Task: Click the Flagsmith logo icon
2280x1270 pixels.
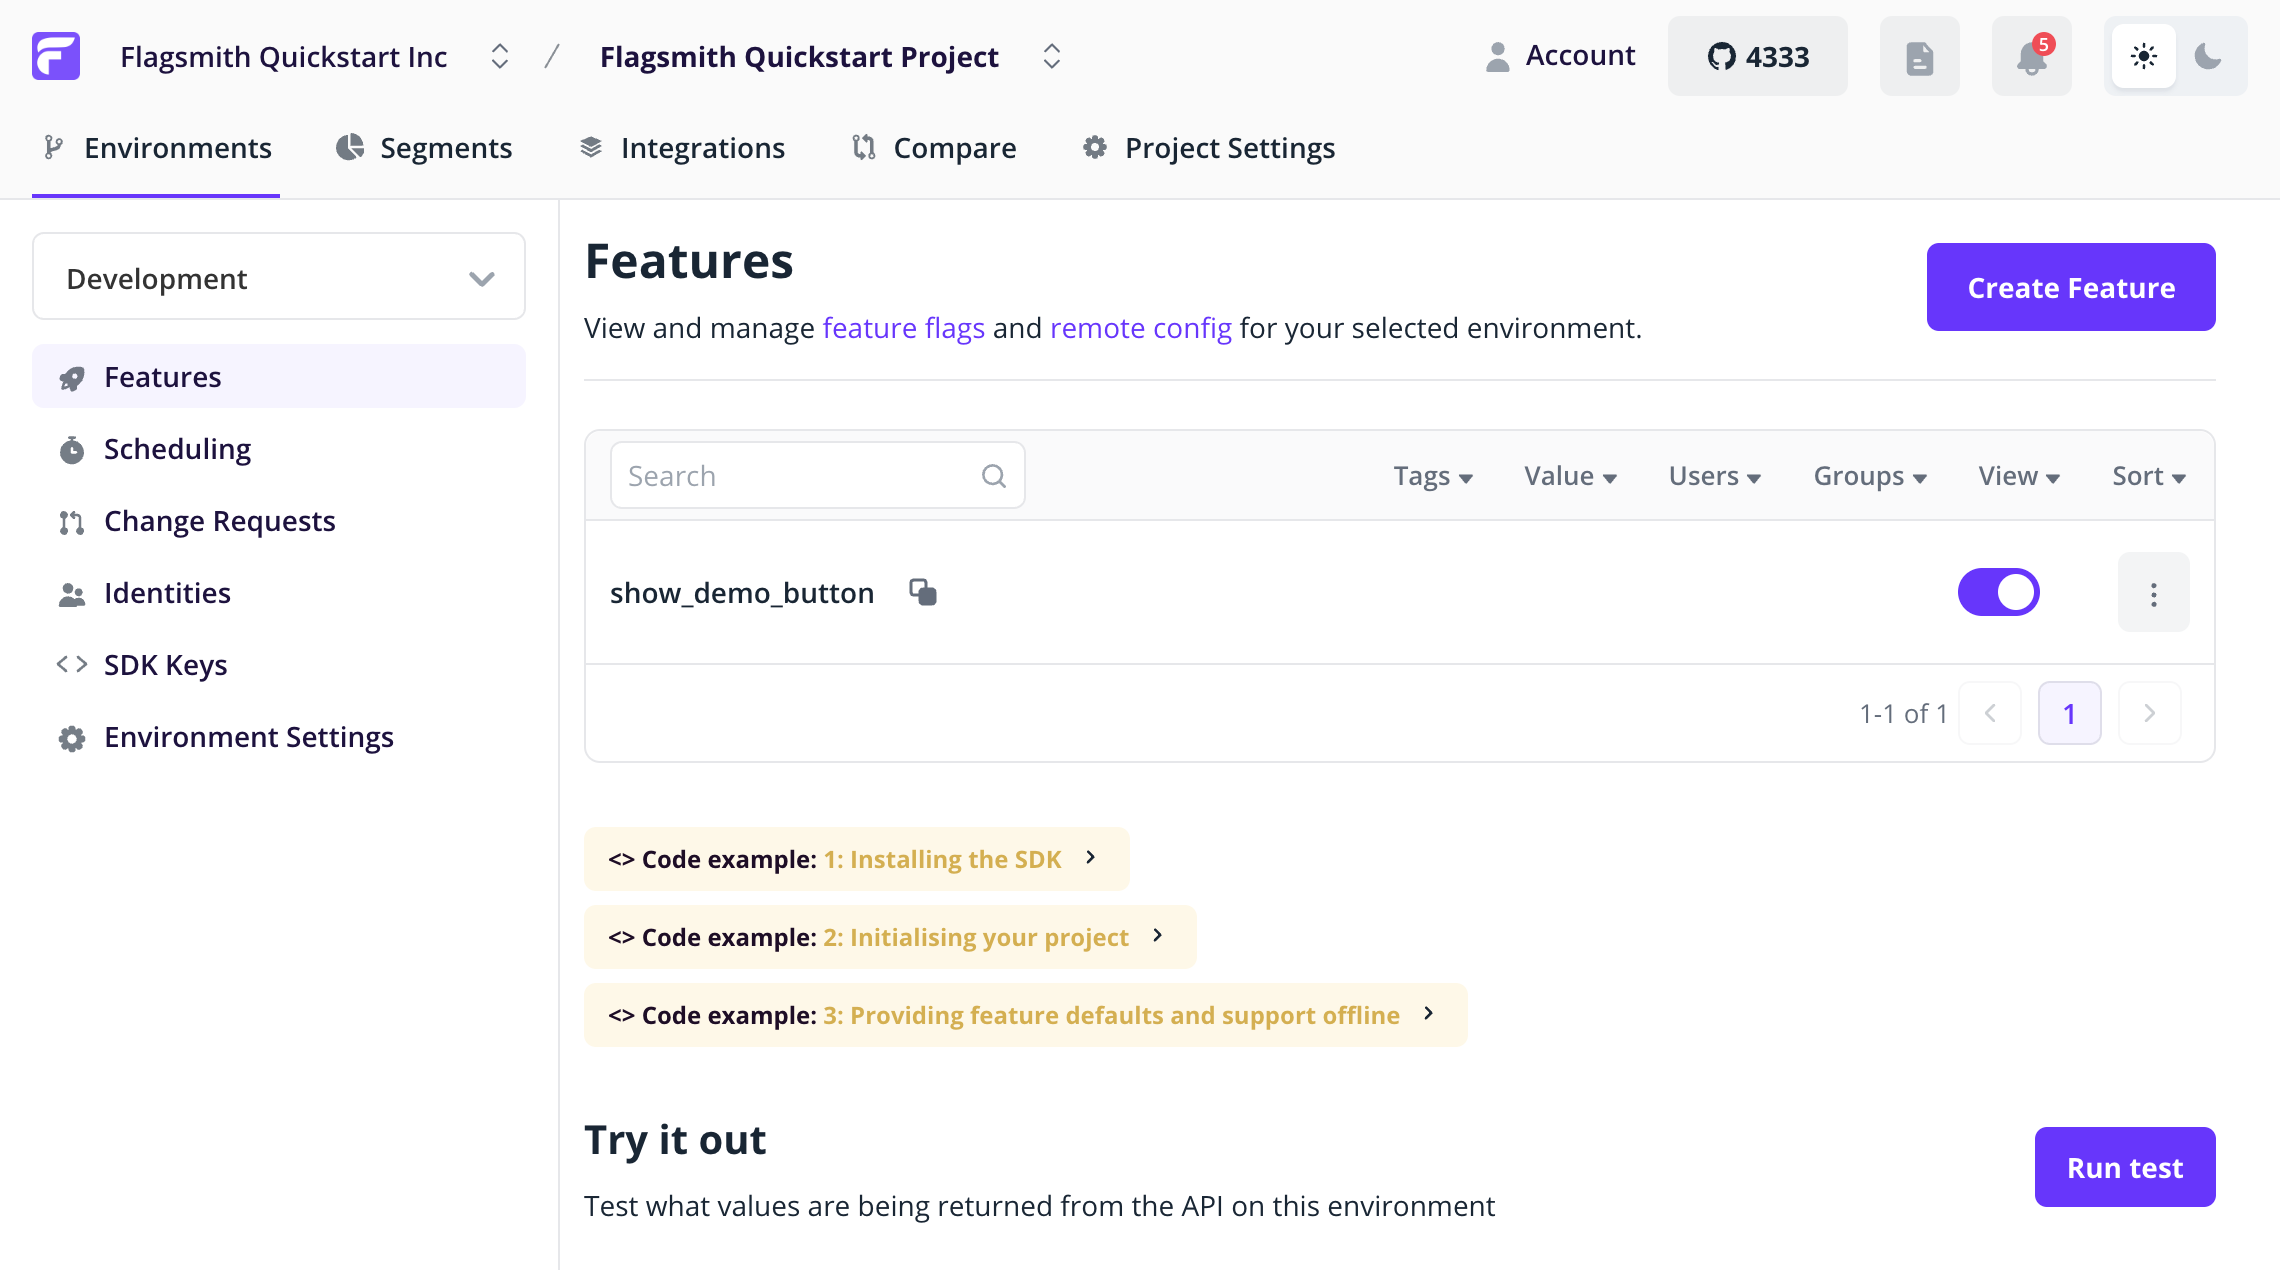Action: (56, 56)
